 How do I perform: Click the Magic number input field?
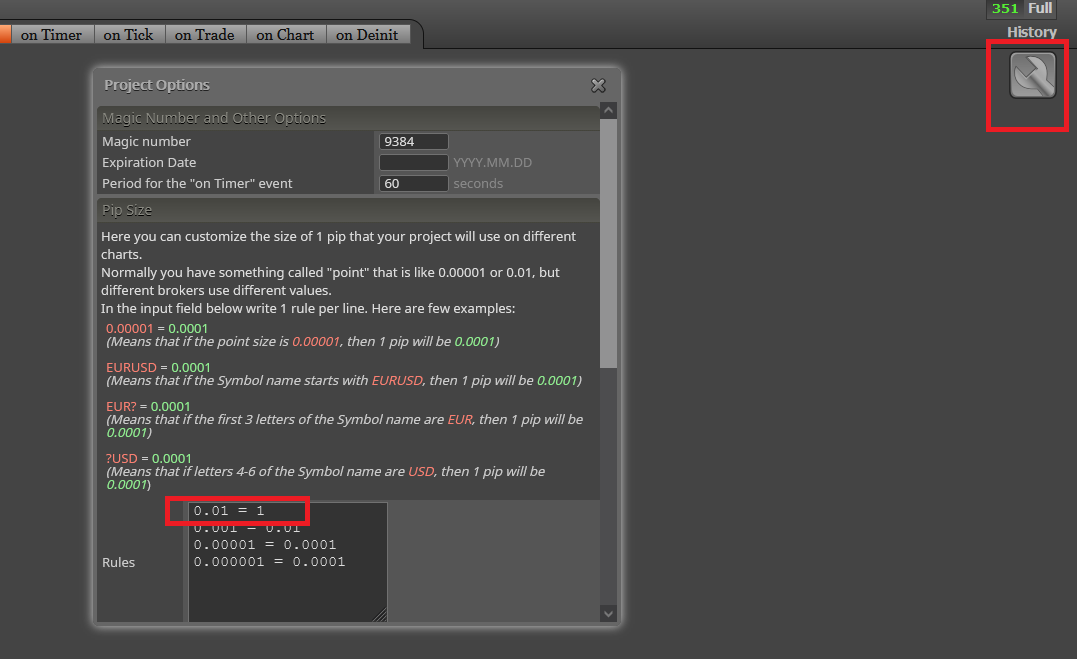[x=413, y=142]
